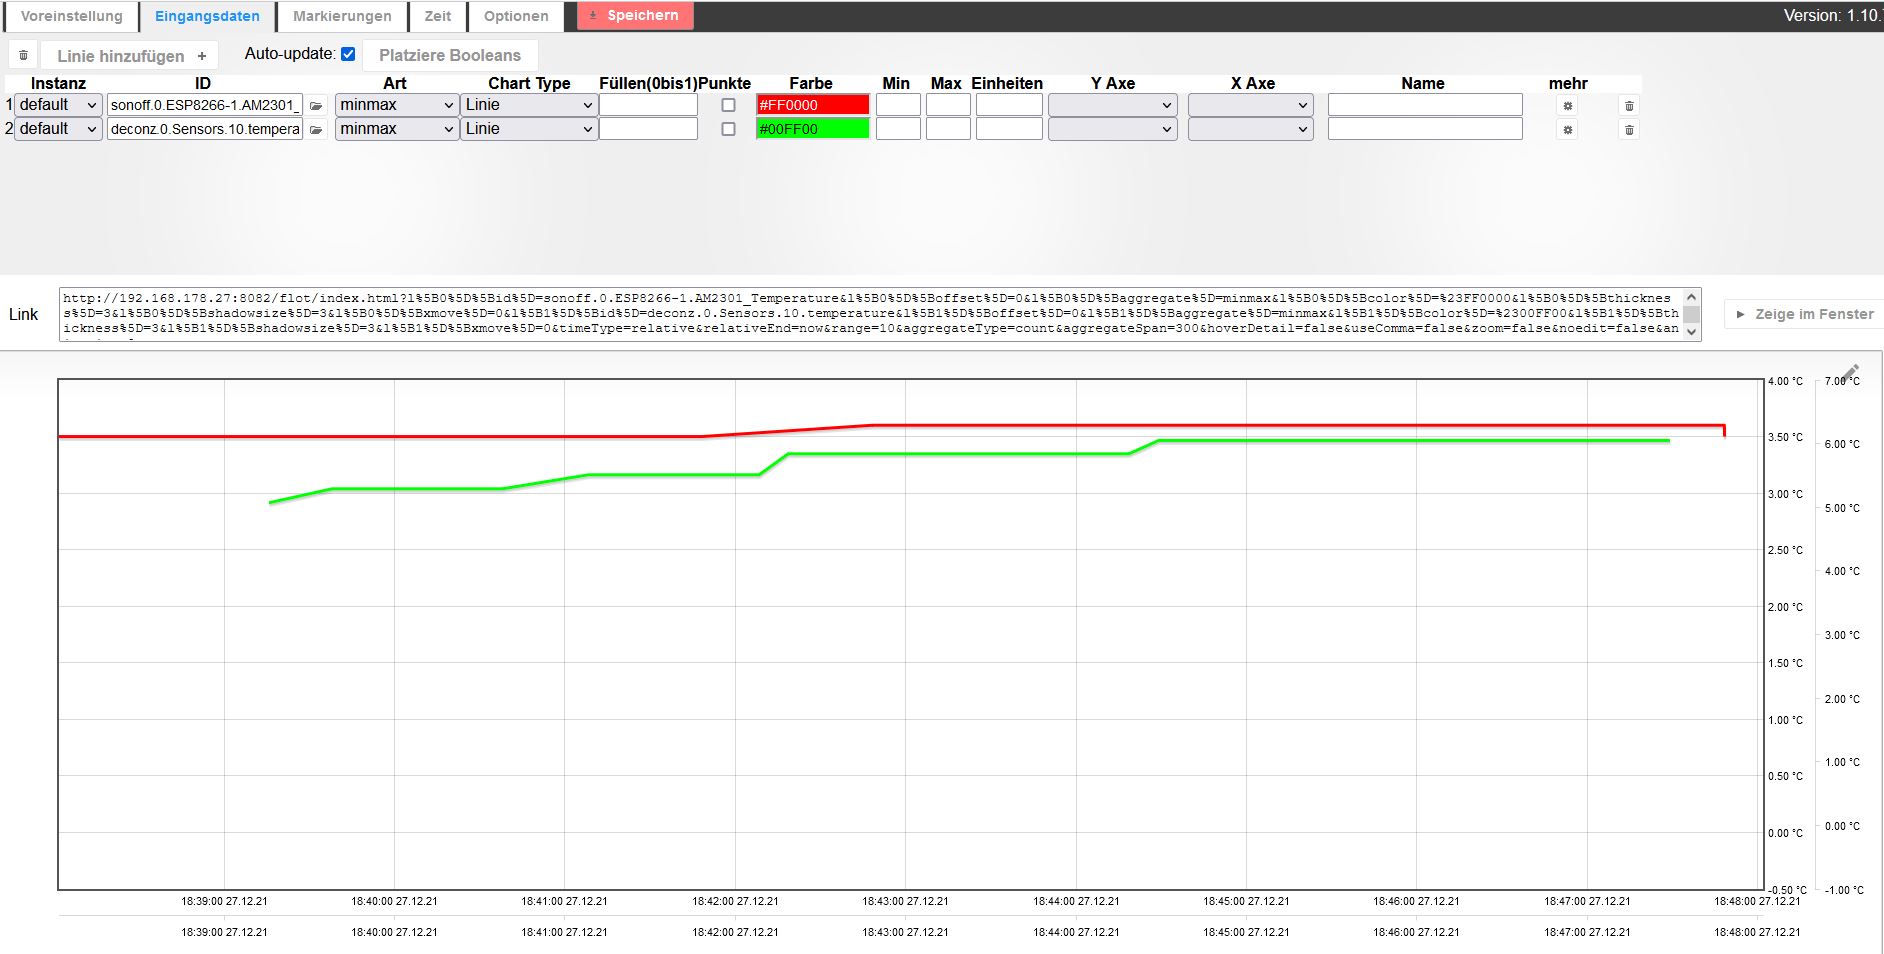Click the pencil icon above the chart axes
The image size is (1884, 954).
[1851, 371]
